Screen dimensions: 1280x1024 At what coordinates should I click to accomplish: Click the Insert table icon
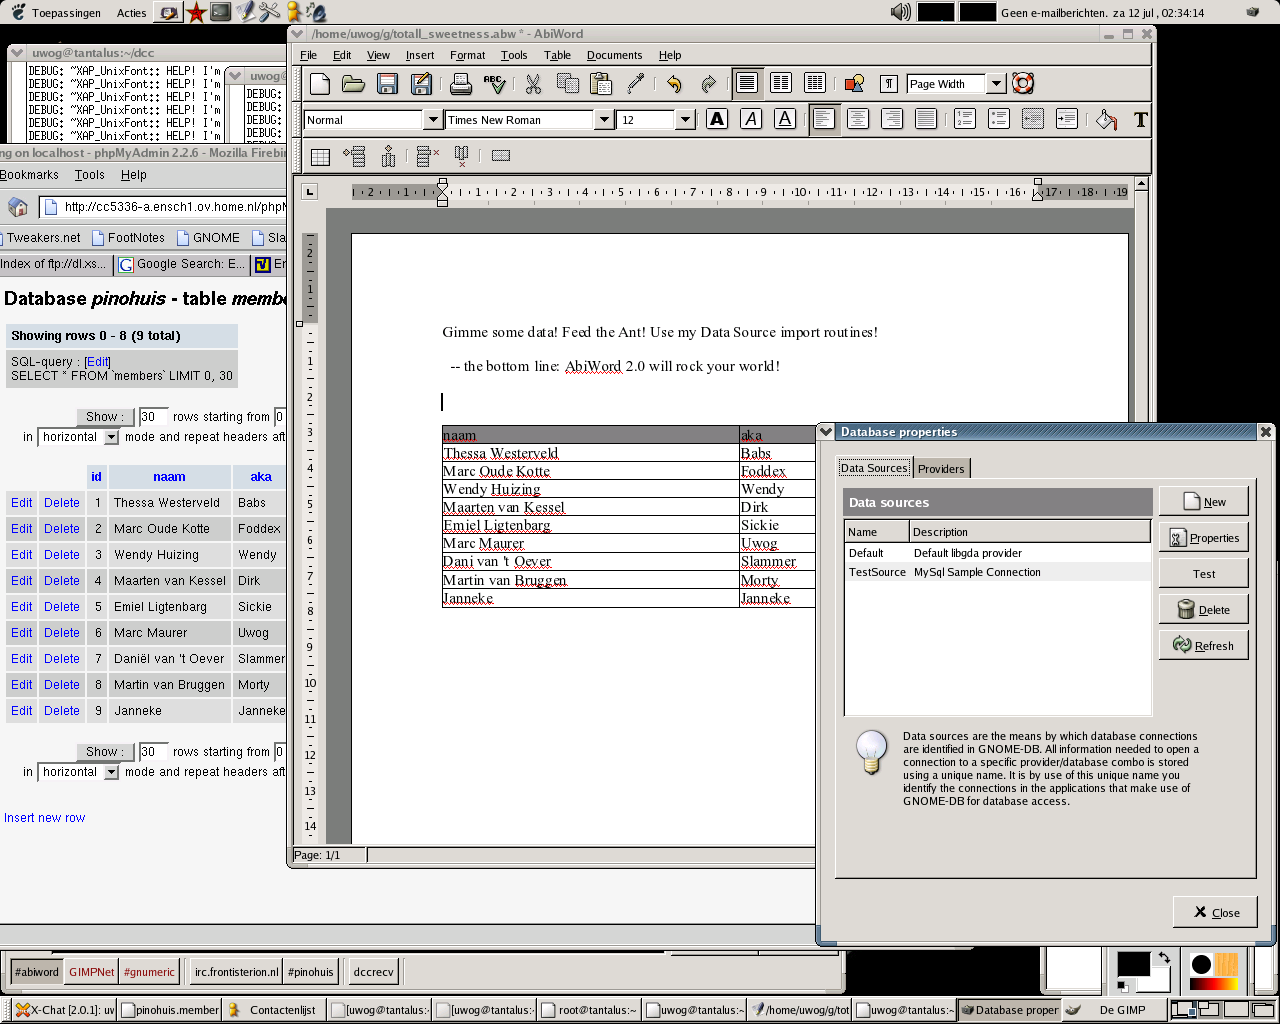click(x=320, y=156)
